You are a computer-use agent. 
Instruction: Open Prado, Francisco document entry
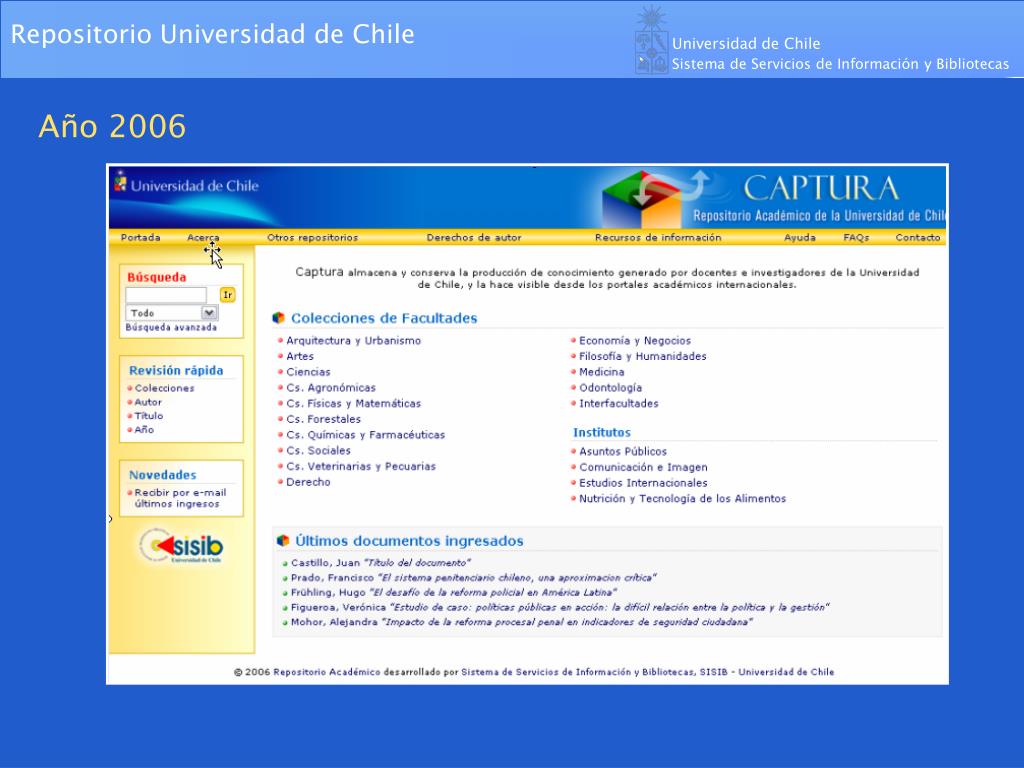[473, 578]
